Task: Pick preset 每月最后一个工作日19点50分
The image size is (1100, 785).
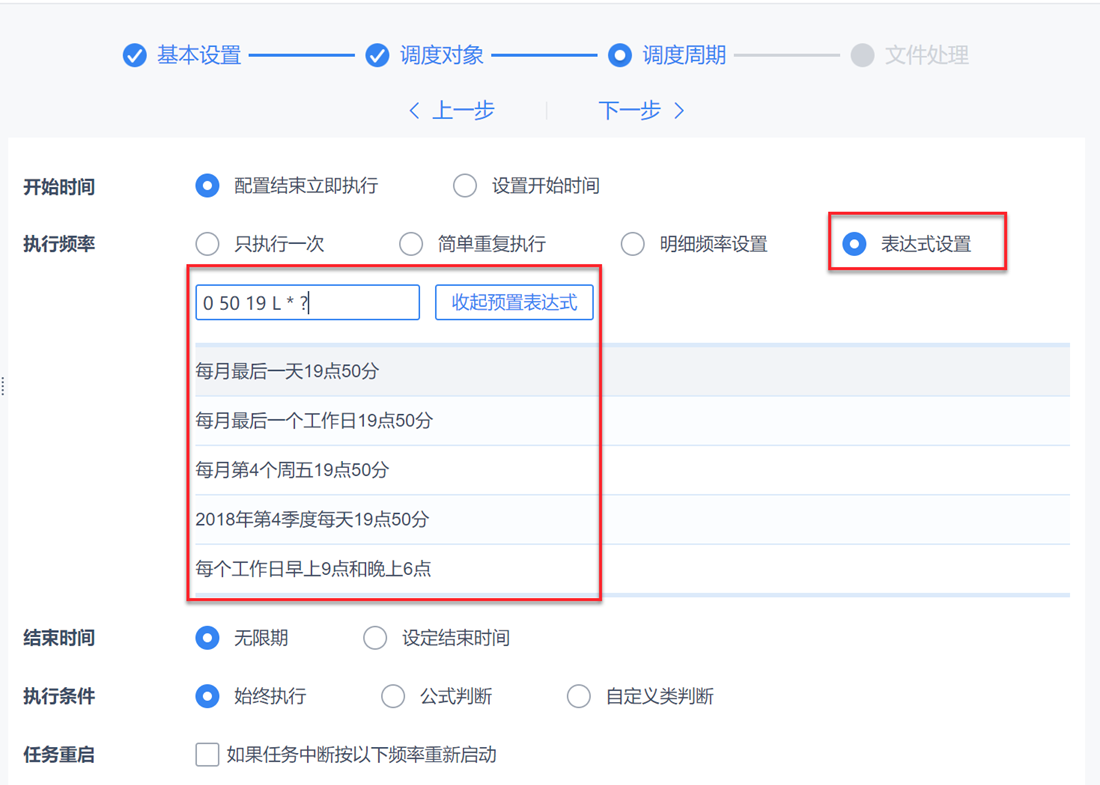Action: (x=314, y=421)
